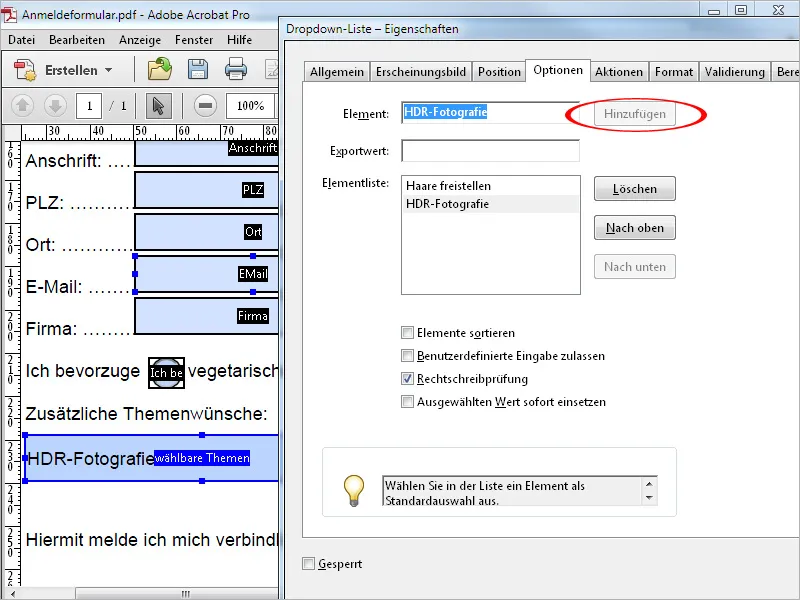Select the Optionen tab

coord(558,70)
